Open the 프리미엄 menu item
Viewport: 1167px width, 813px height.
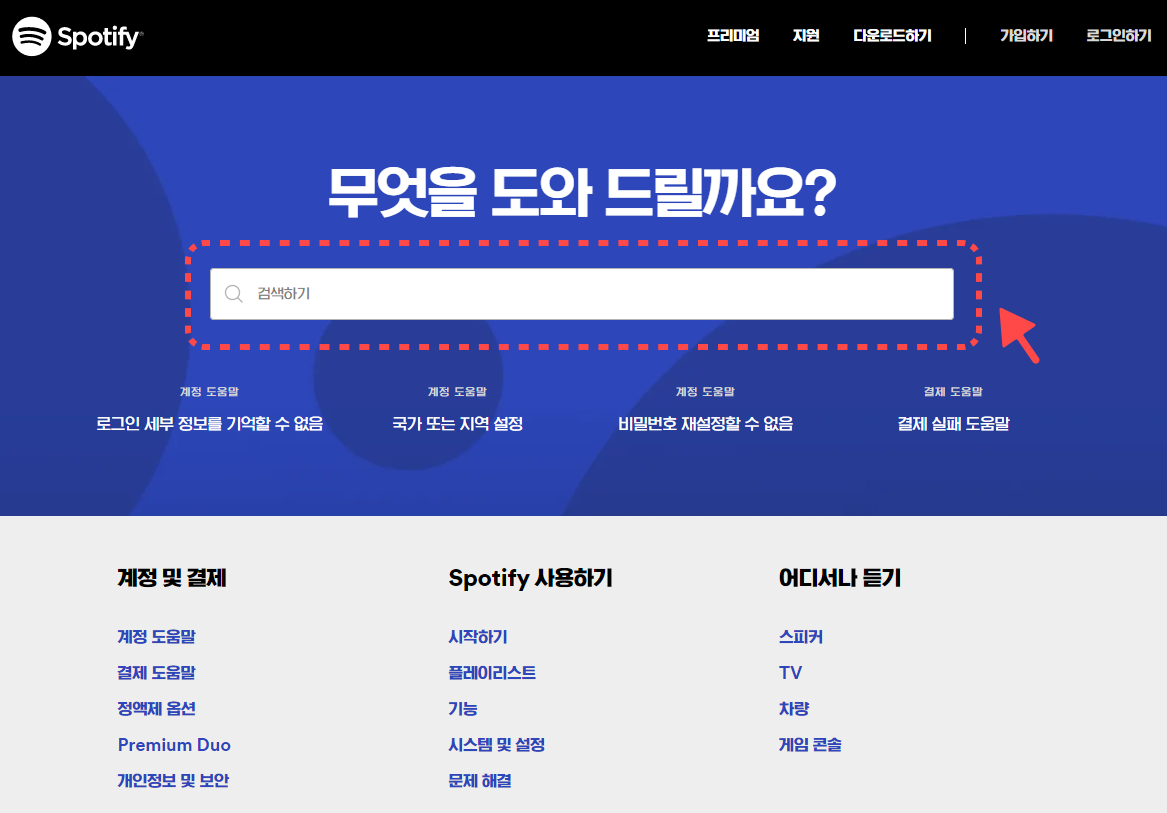point(733,35)
